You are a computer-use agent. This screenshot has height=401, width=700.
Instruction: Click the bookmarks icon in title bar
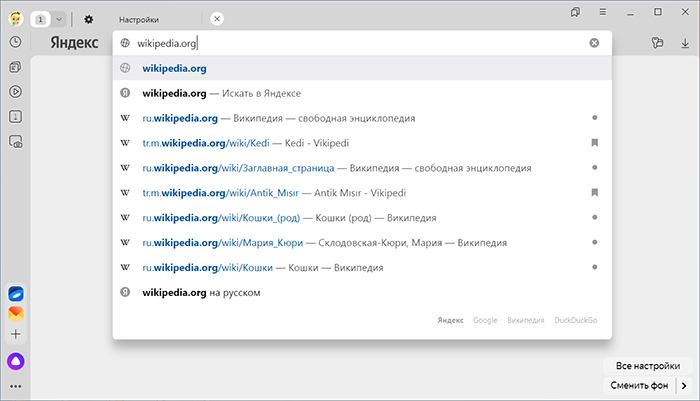(x=575, y=12)
